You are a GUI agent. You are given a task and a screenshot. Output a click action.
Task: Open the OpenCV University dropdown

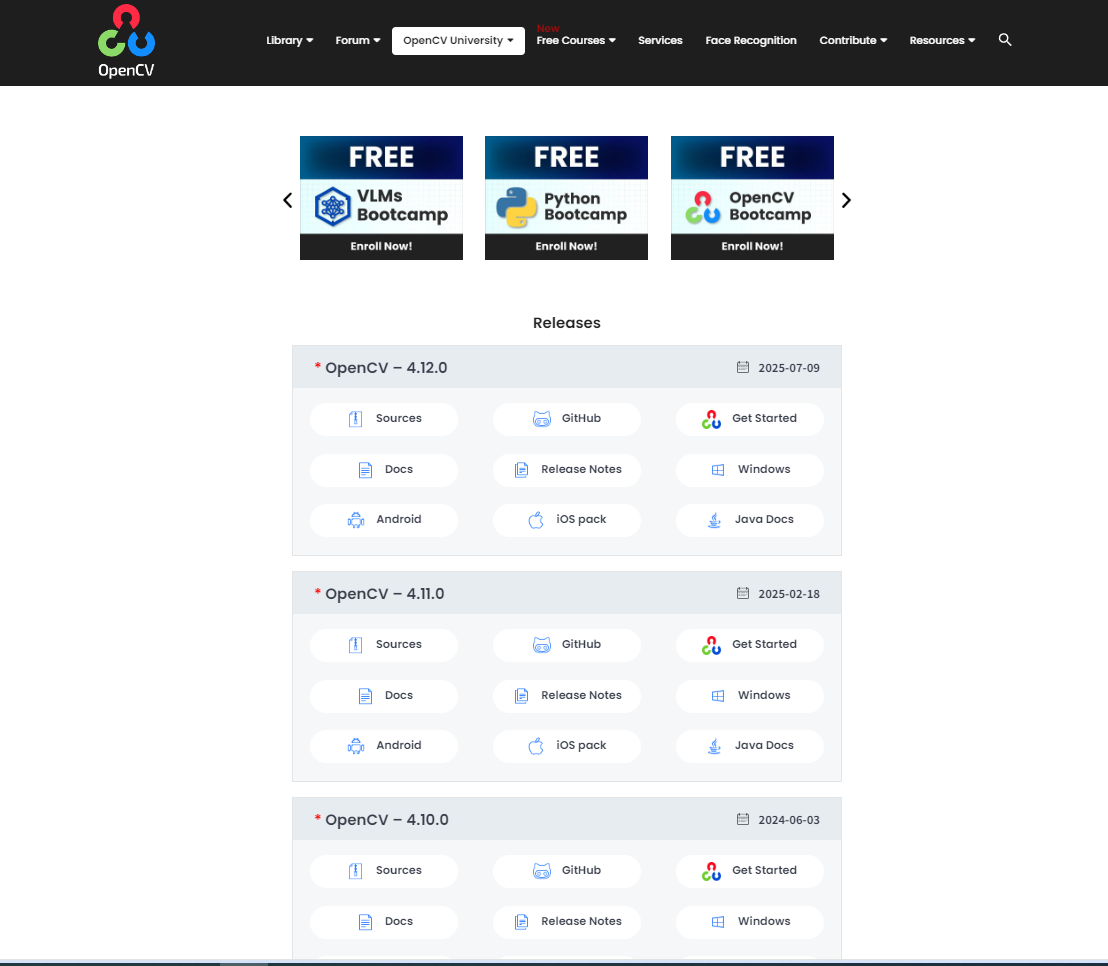click(x=458, y=40)
